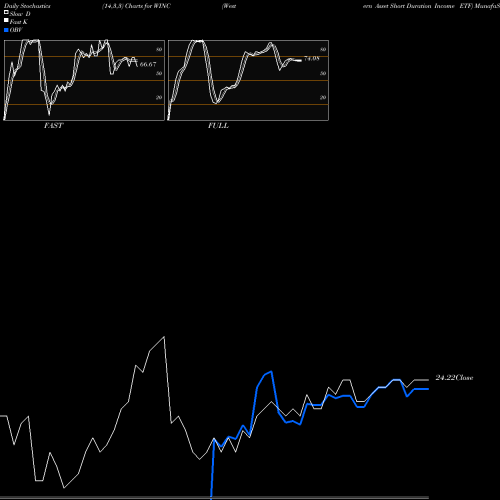
Task: Click the 74.08 value in FULL chart
Action: pyautogui.click(x=312, y=59)
